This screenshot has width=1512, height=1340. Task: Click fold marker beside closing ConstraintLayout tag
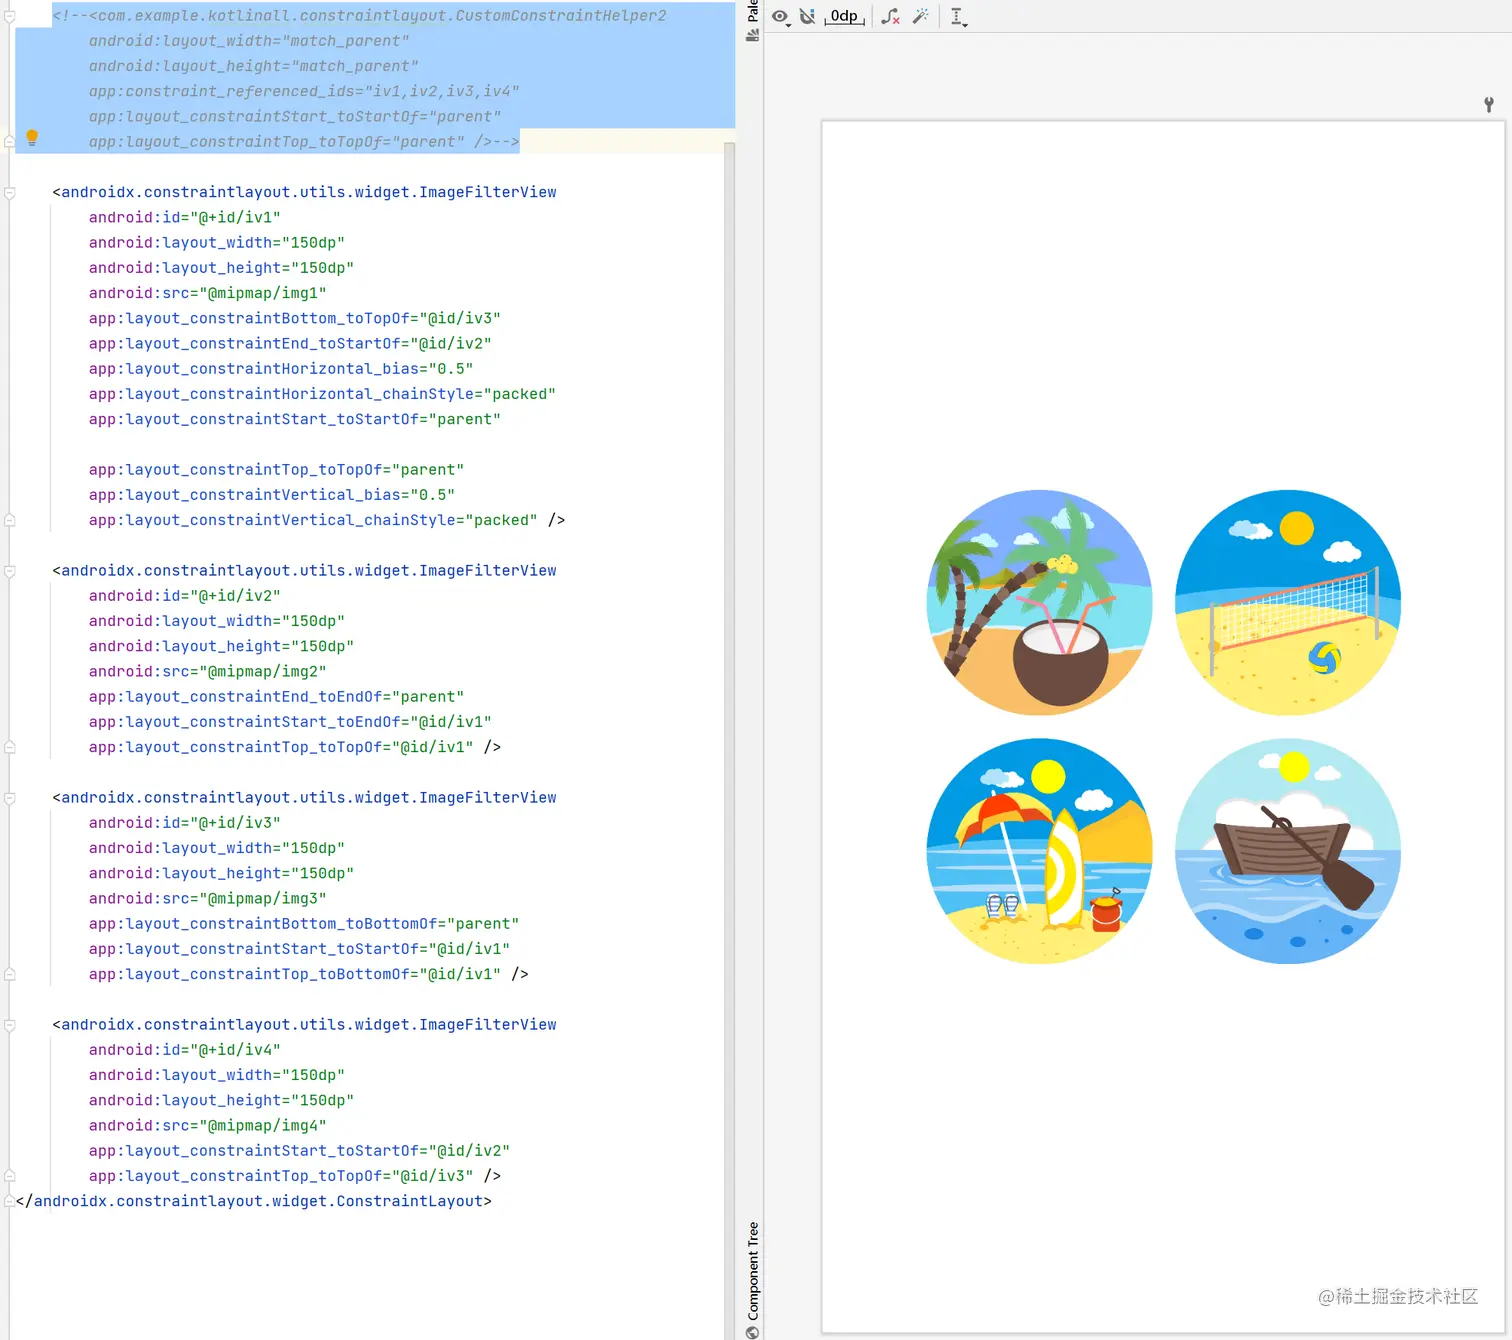coord(9,1201)
